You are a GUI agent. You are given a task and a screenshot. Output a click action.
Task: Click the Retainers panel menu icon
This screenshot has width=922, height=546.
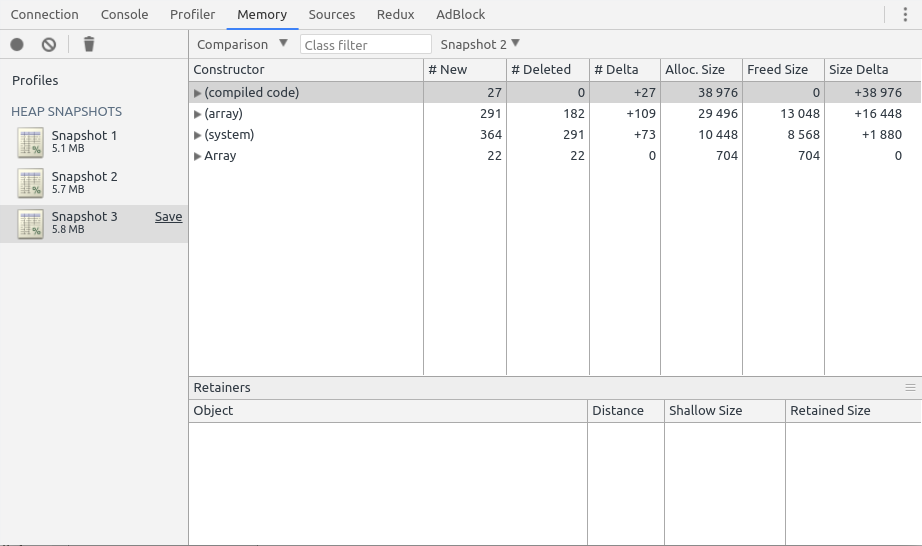pyautogui.click(x=910, y=387)
